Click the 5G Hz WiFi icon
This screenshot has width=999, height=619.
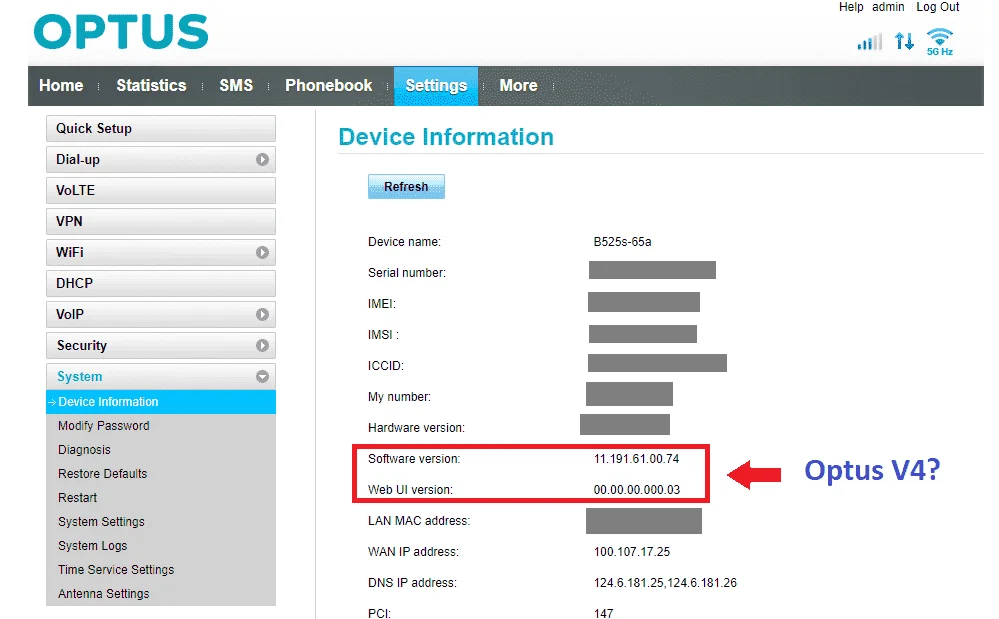click(x=940, y=42)
